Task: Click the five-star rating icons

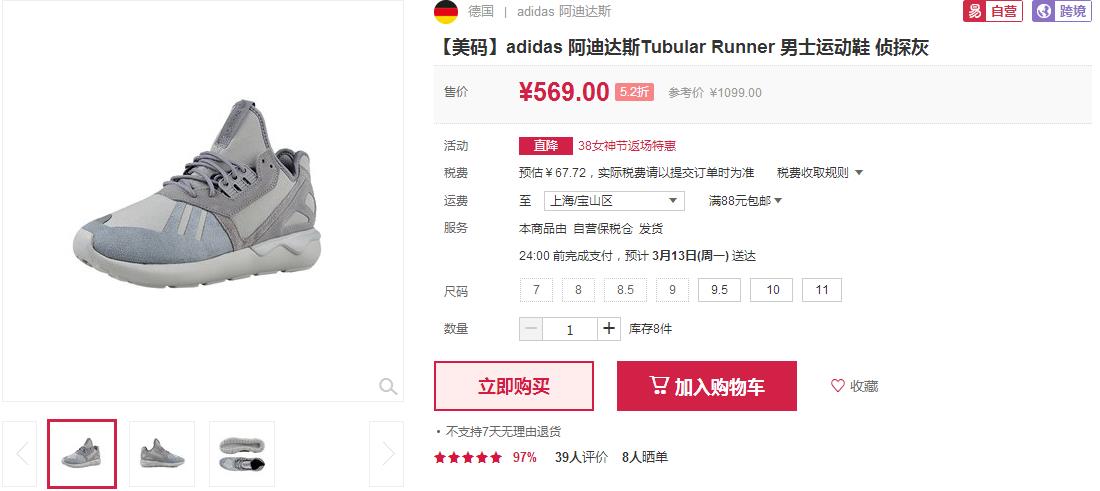Action: (x=468, y=458)
